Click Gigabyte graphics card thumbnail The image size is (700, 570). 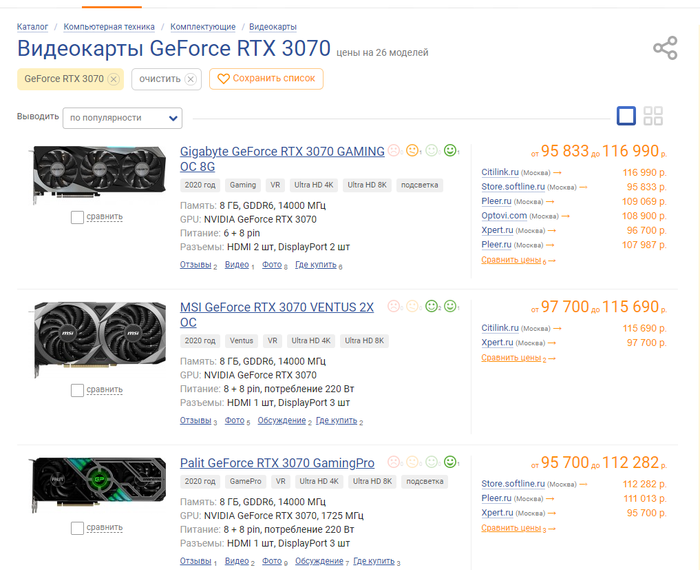(x=98, y=174)
